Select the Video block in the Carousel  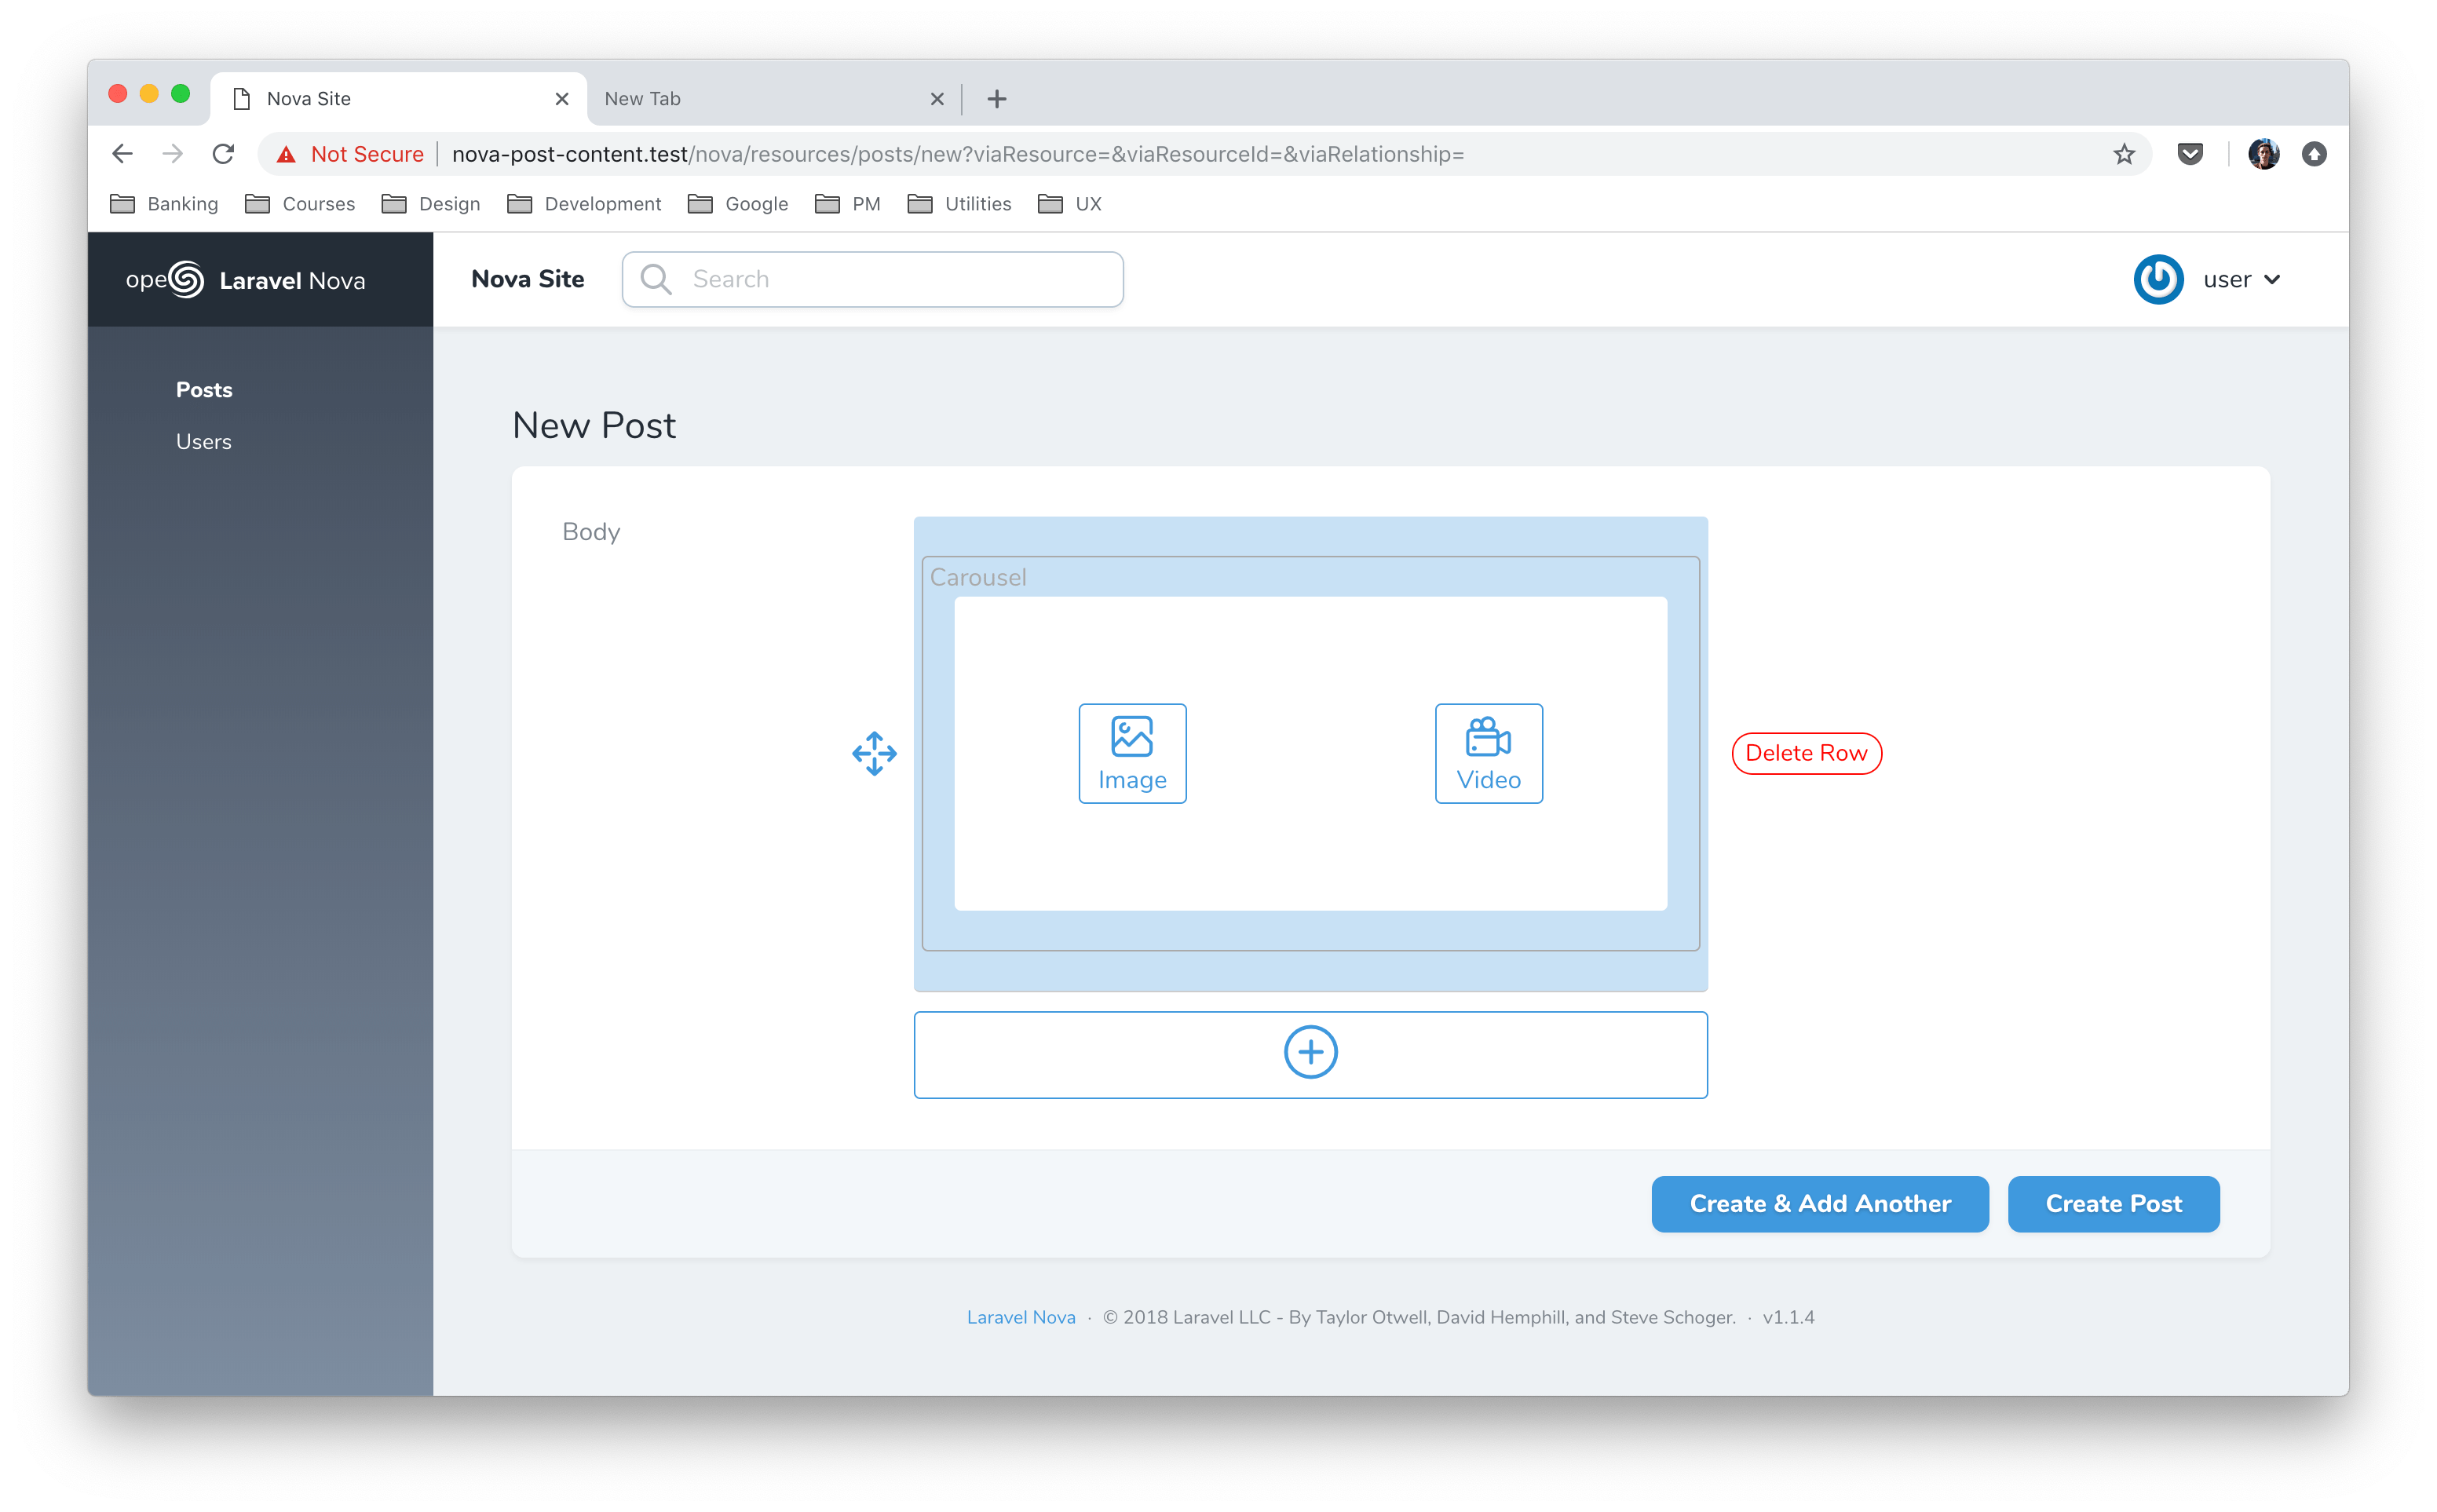[x=1488, y=753]
